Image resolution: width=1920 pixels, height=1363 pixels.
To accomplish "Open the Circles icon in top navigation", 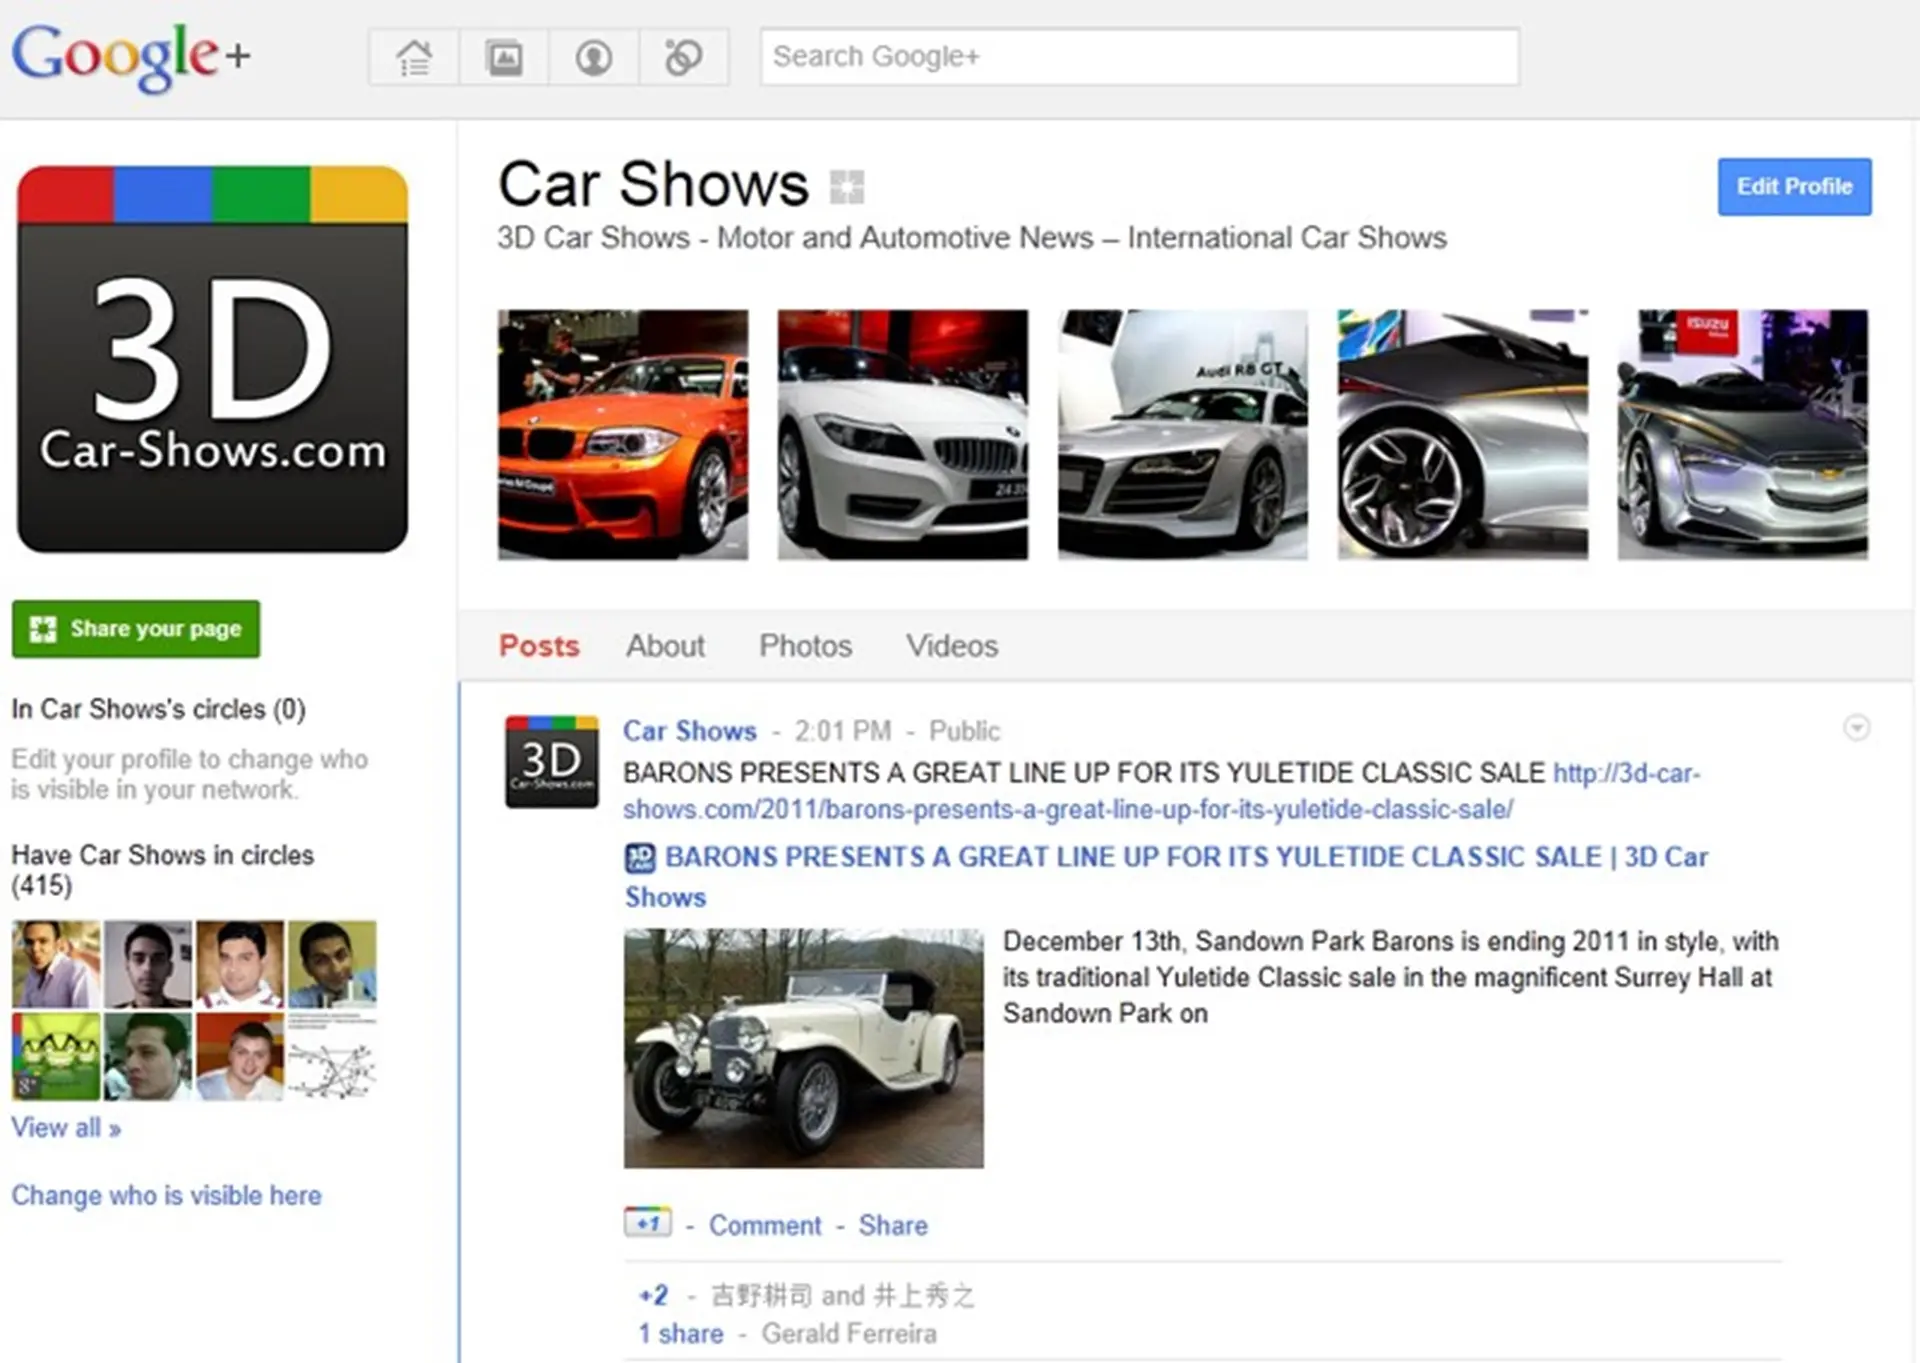I will pyautogui.click(x=682, y=57).
